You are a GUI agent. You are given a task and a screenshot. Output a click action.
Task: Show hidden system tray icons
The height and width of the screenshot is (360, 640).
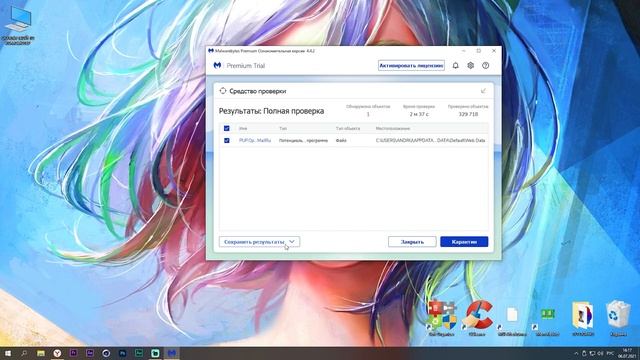pyautogui.click(x=576, y=353)
